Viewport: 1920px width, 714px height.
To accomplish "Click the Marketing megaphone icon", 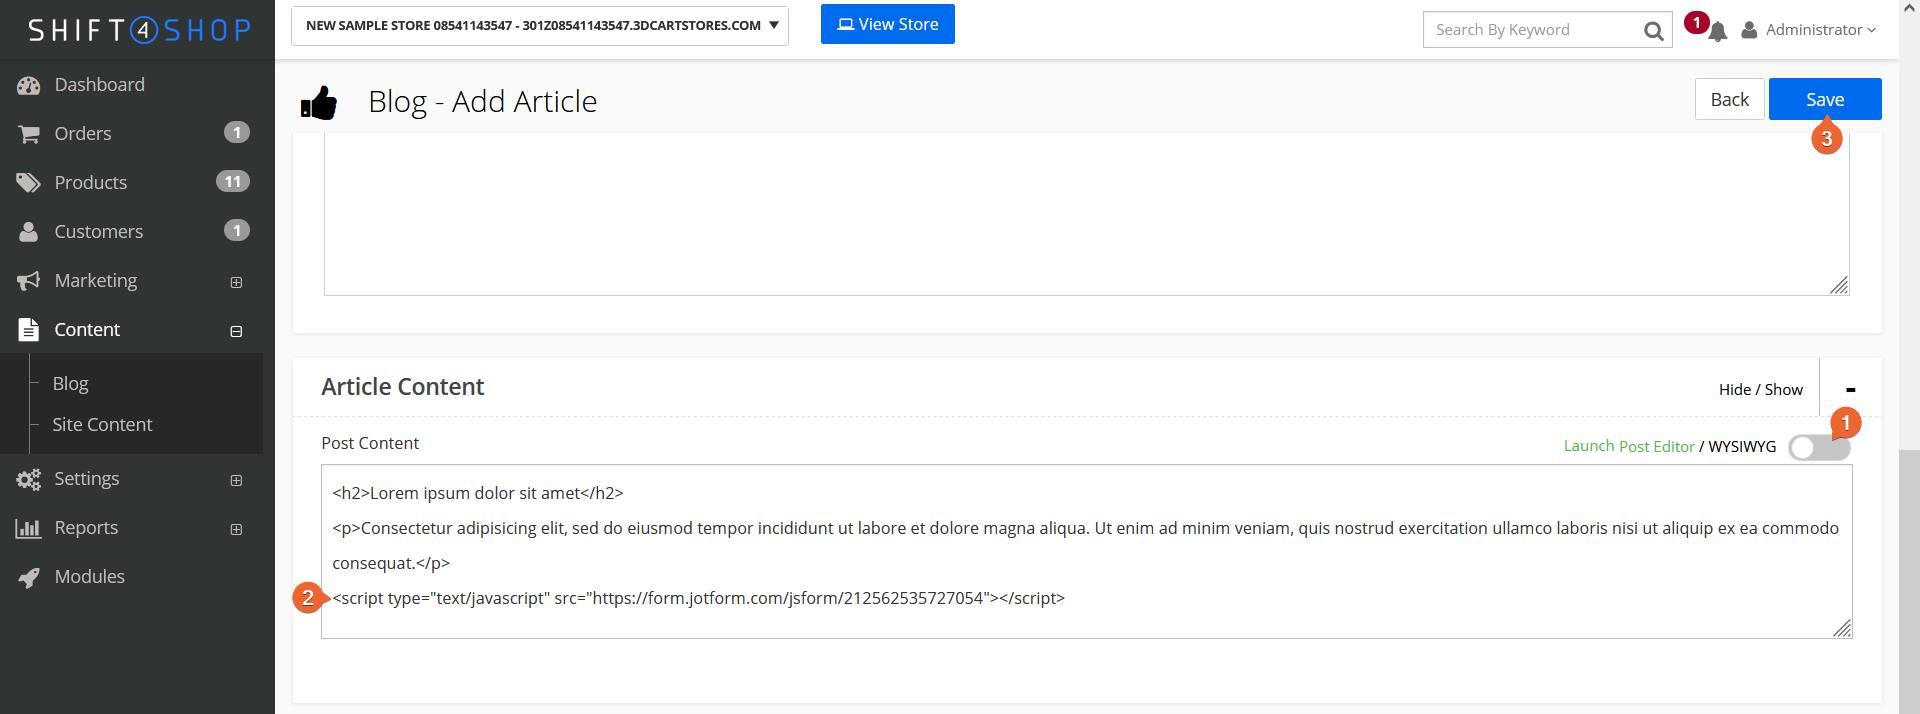I will (28, 281).
